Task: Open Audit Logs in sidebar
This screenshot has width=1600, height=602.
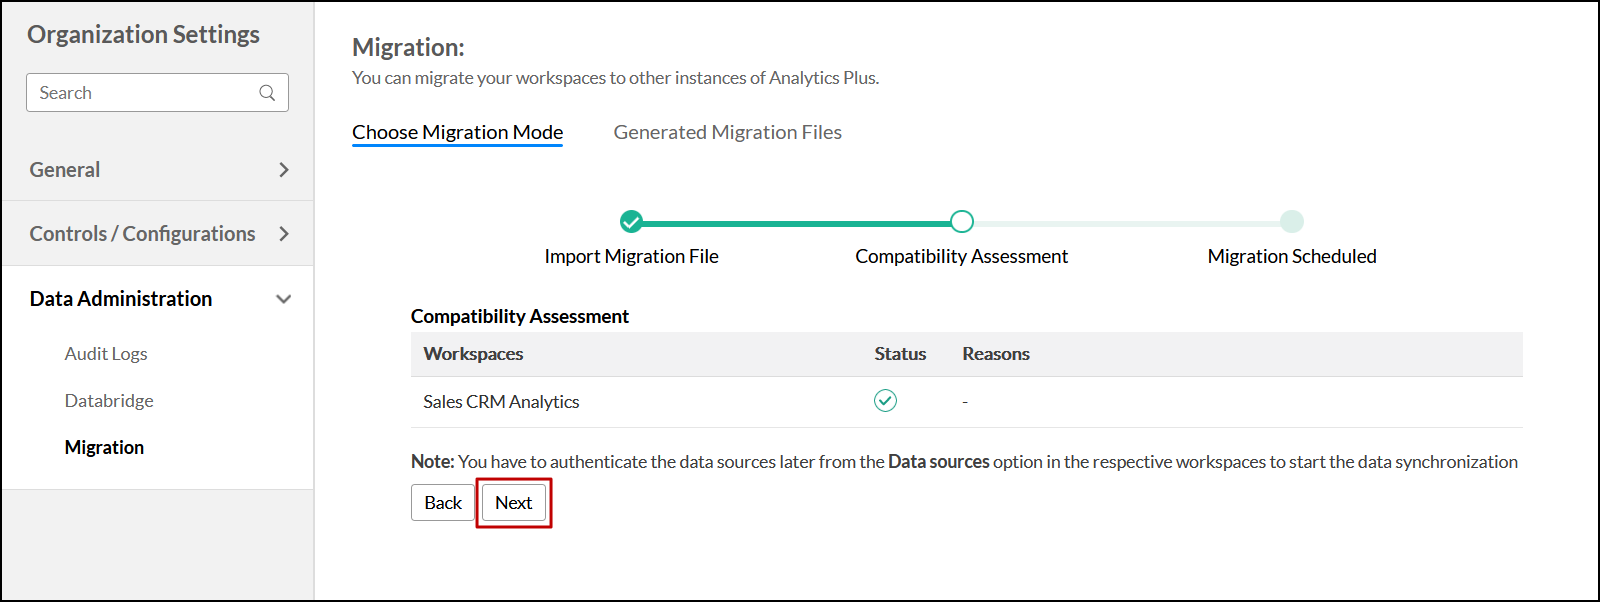Action: coord(106,354)
